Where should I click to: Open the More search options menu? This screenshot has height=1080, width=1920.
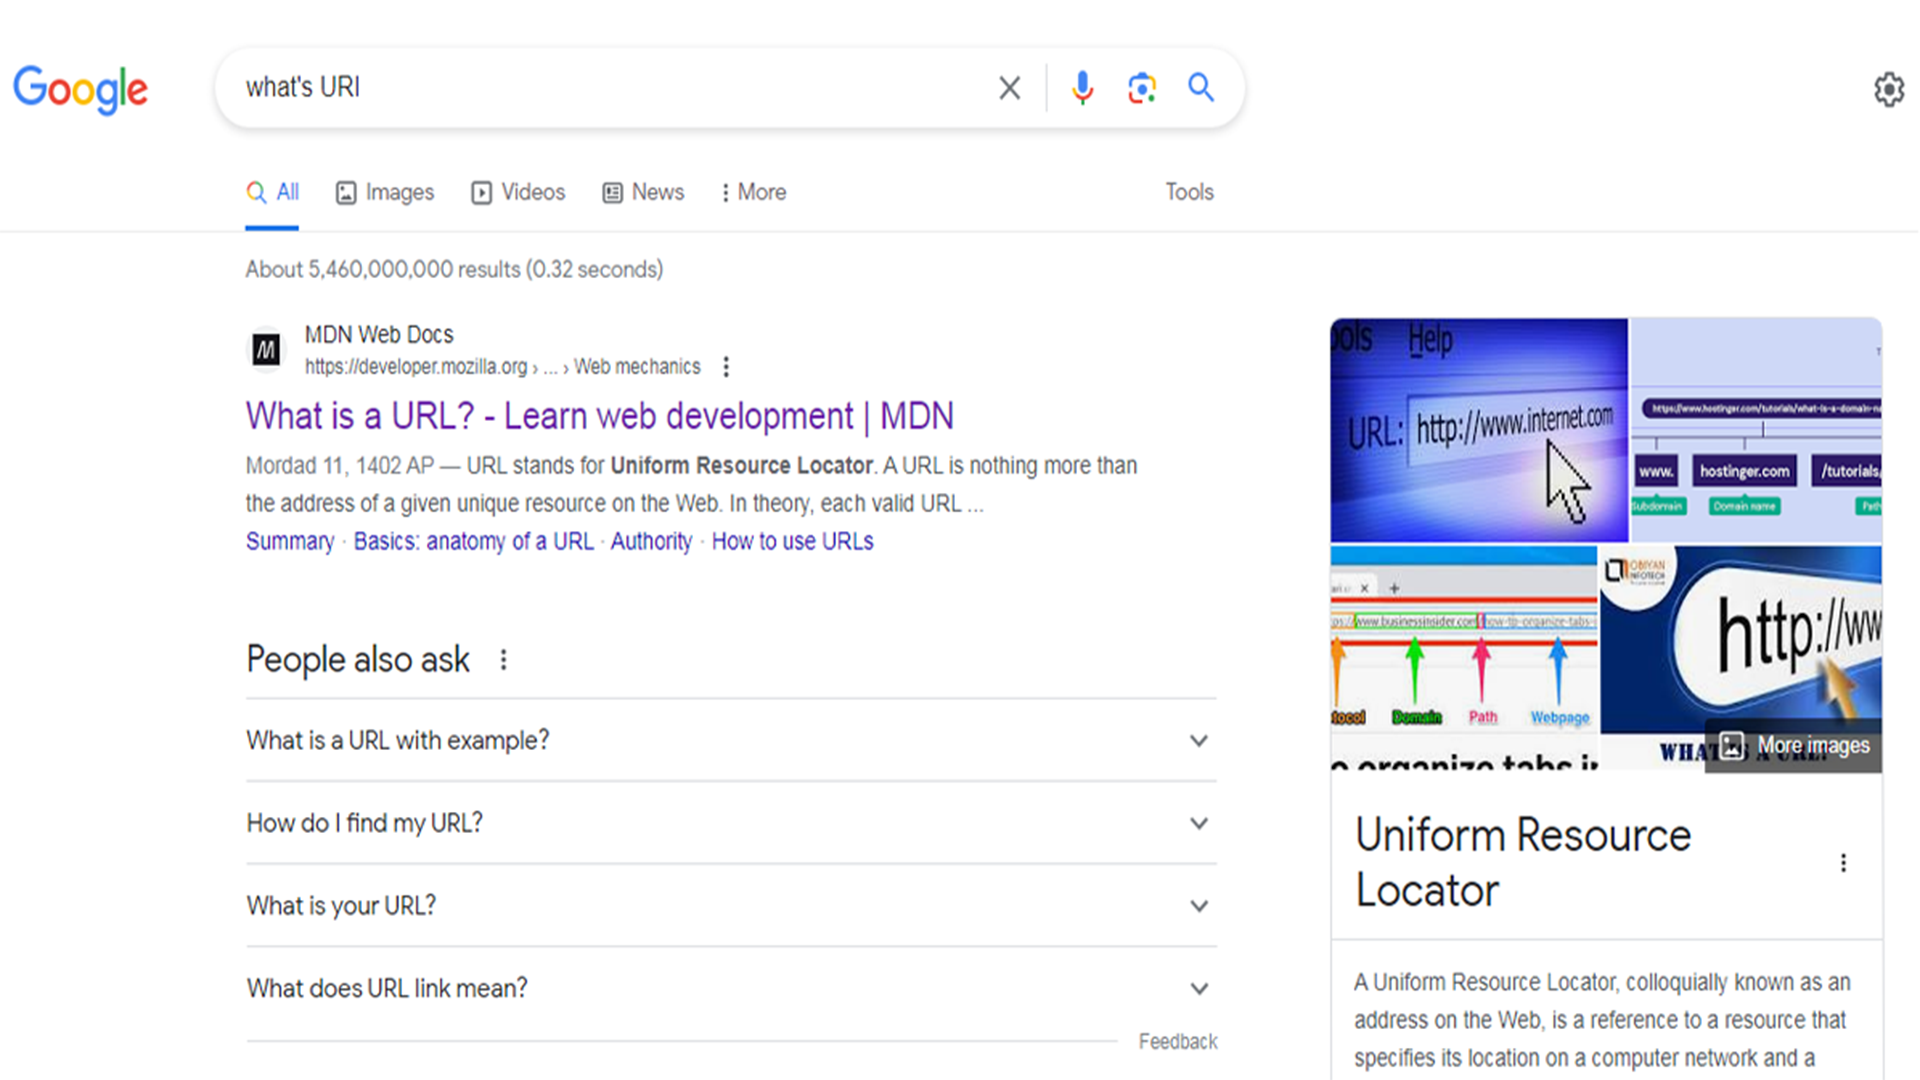point(754,192)
